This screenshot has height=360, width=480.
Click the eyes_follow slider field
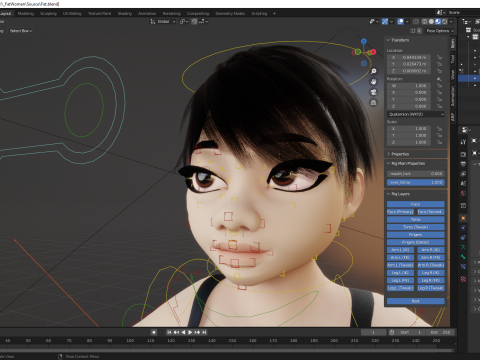(416, 183)
